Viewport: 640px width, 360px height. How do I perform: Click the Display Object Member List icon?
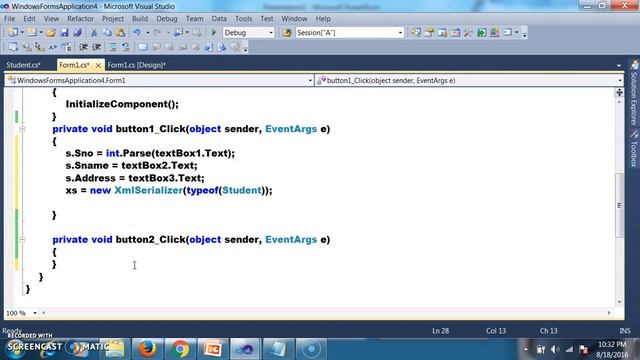[x=13, y=47]
